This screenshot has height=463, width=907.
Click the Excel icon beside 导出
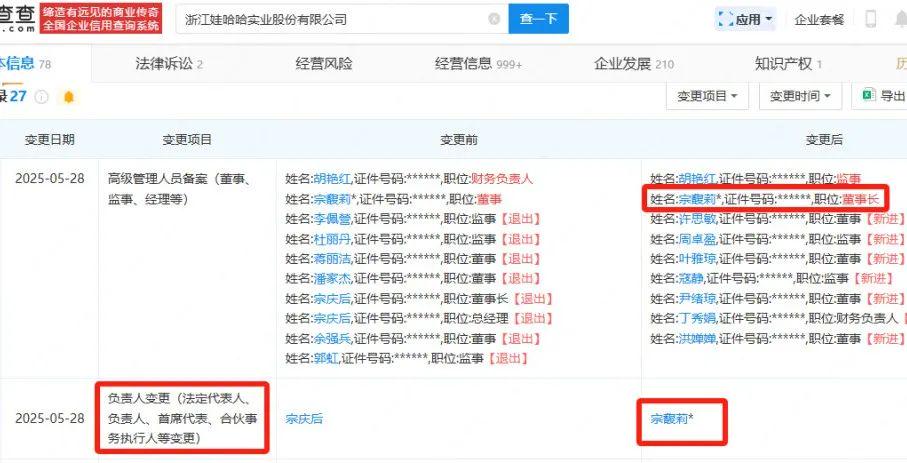868,95
